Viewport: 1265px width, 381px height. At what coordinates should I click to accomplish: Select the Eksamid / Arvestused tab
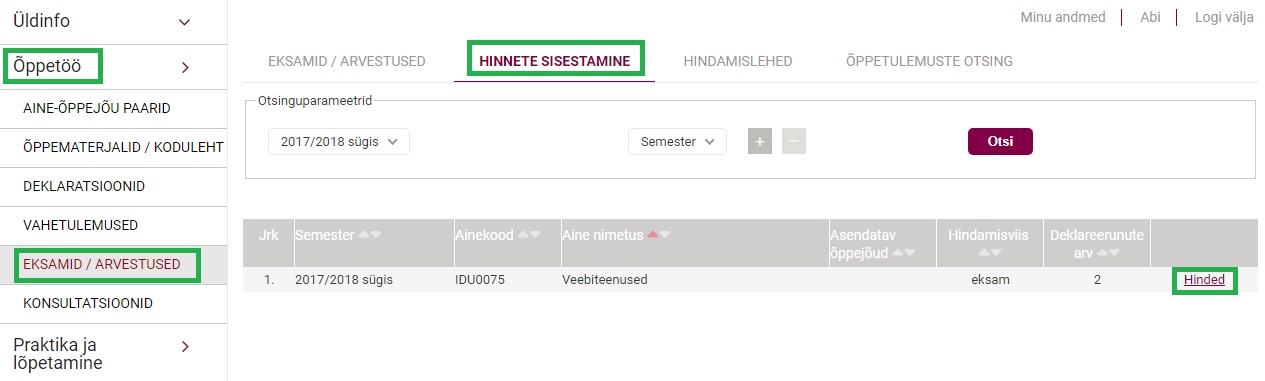point(347,61)
